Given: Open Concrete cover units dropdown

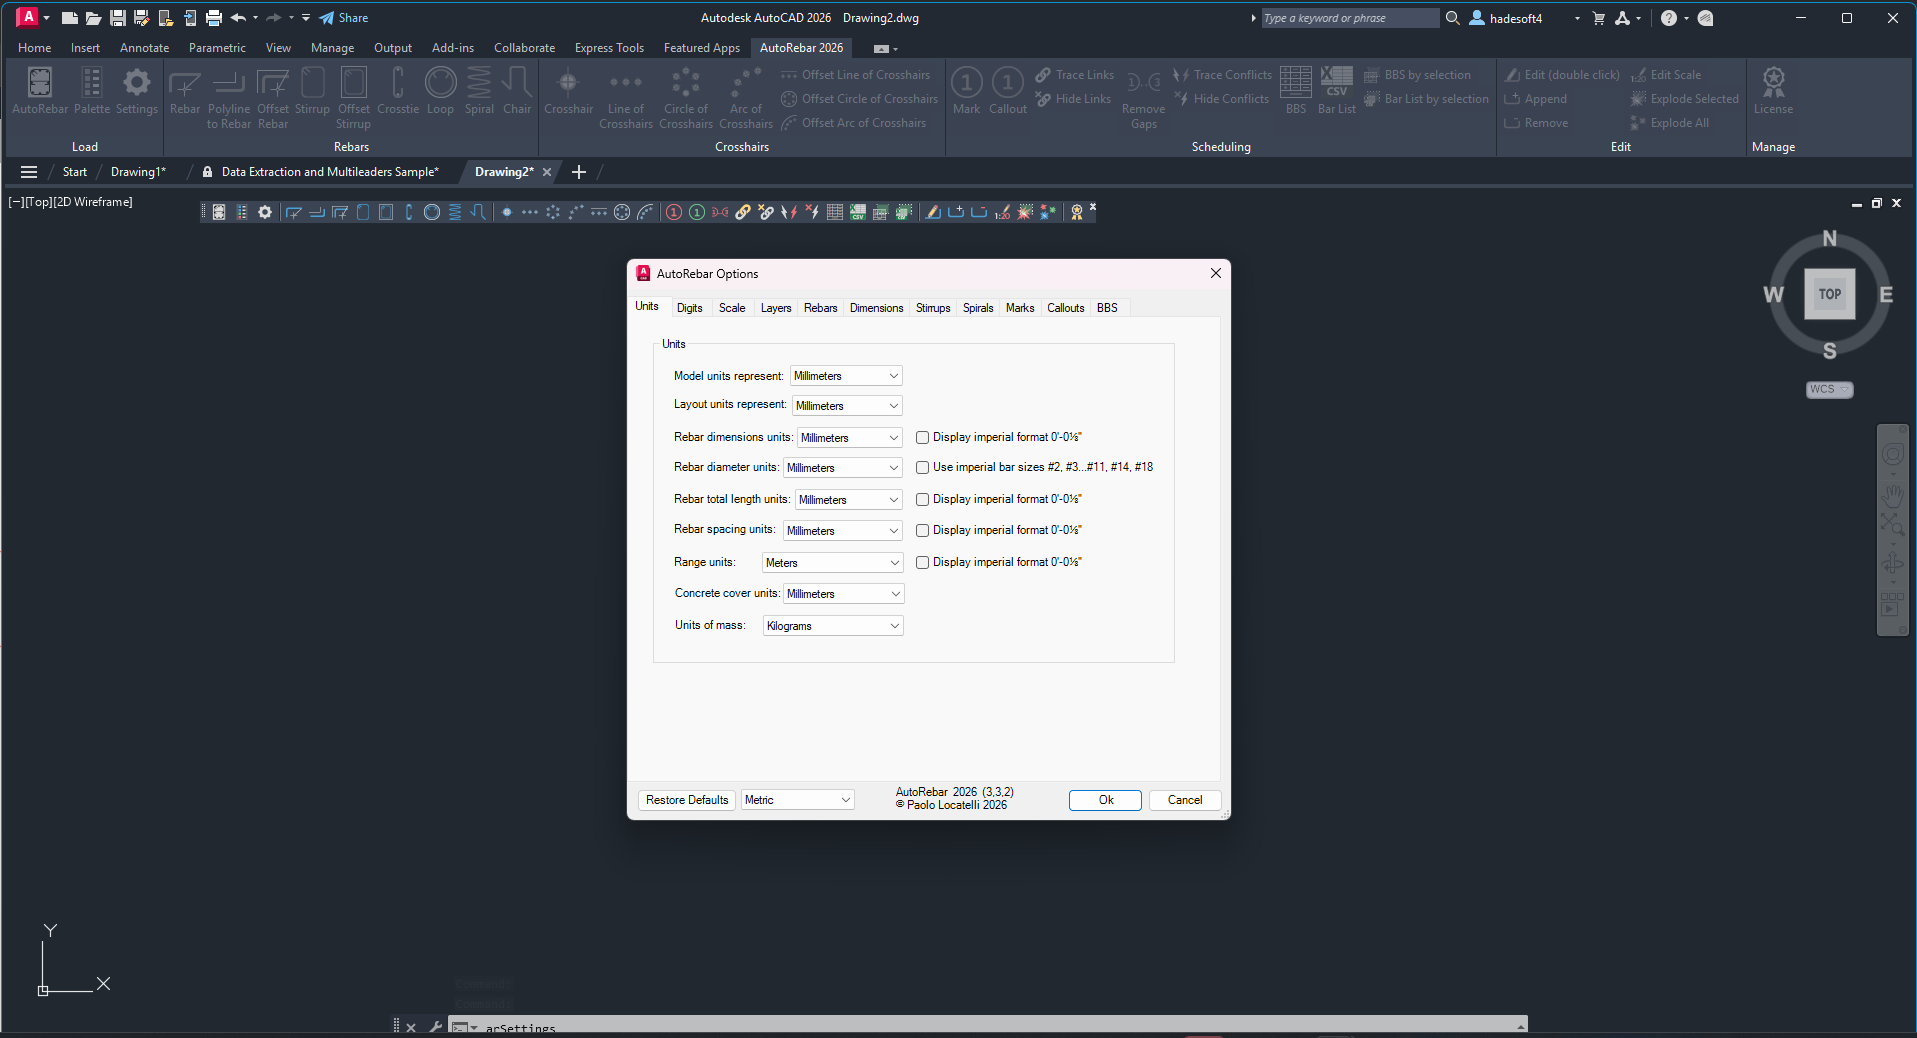Looking at the screenshot, I should pyautogui.click(x=843, y=594).
